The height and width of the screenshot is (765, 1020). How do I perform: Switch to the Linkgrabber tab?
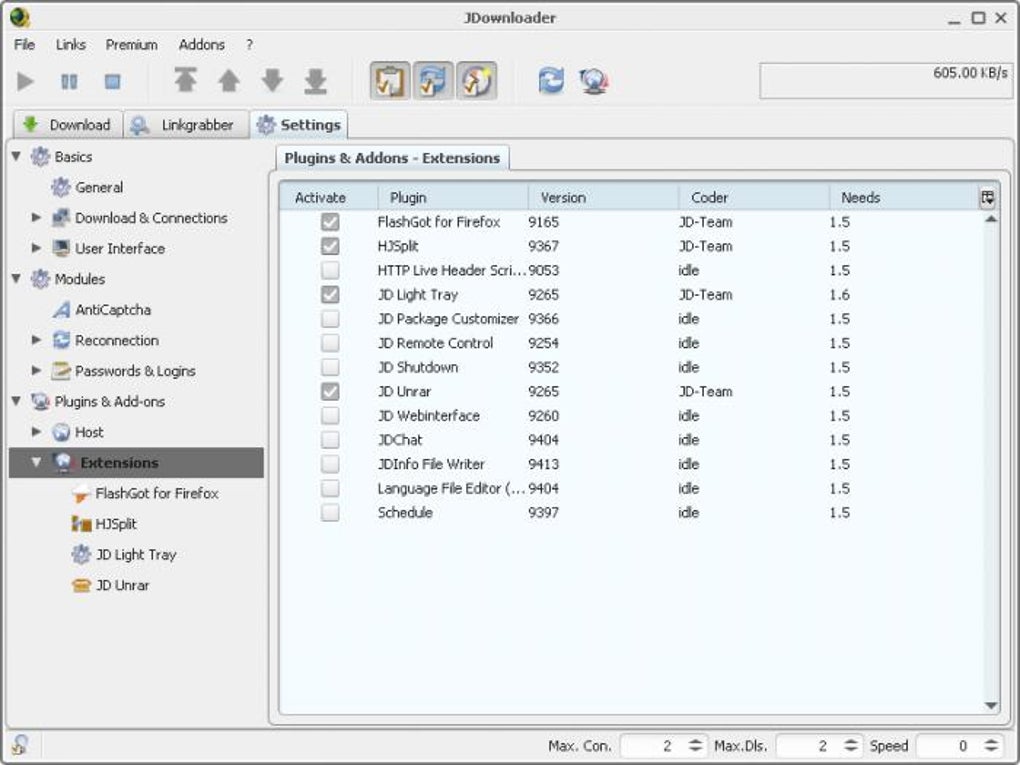pos(186,125)
